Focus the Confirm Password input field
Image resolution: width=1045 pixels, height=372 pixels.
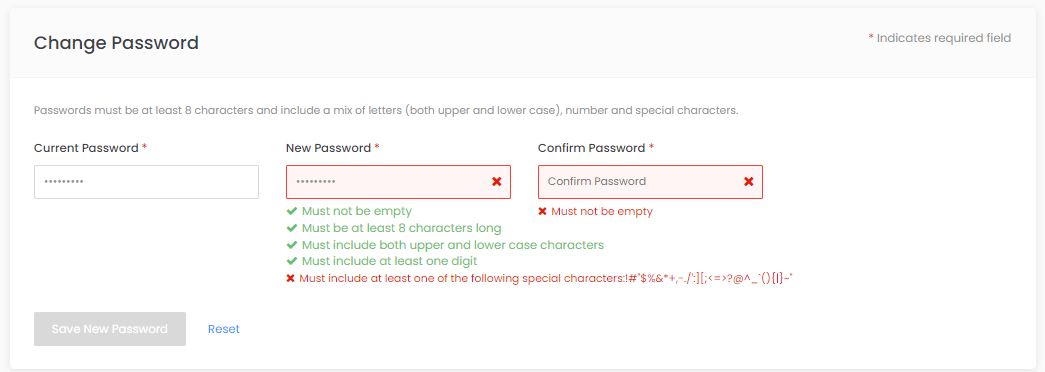click(650, 182)
